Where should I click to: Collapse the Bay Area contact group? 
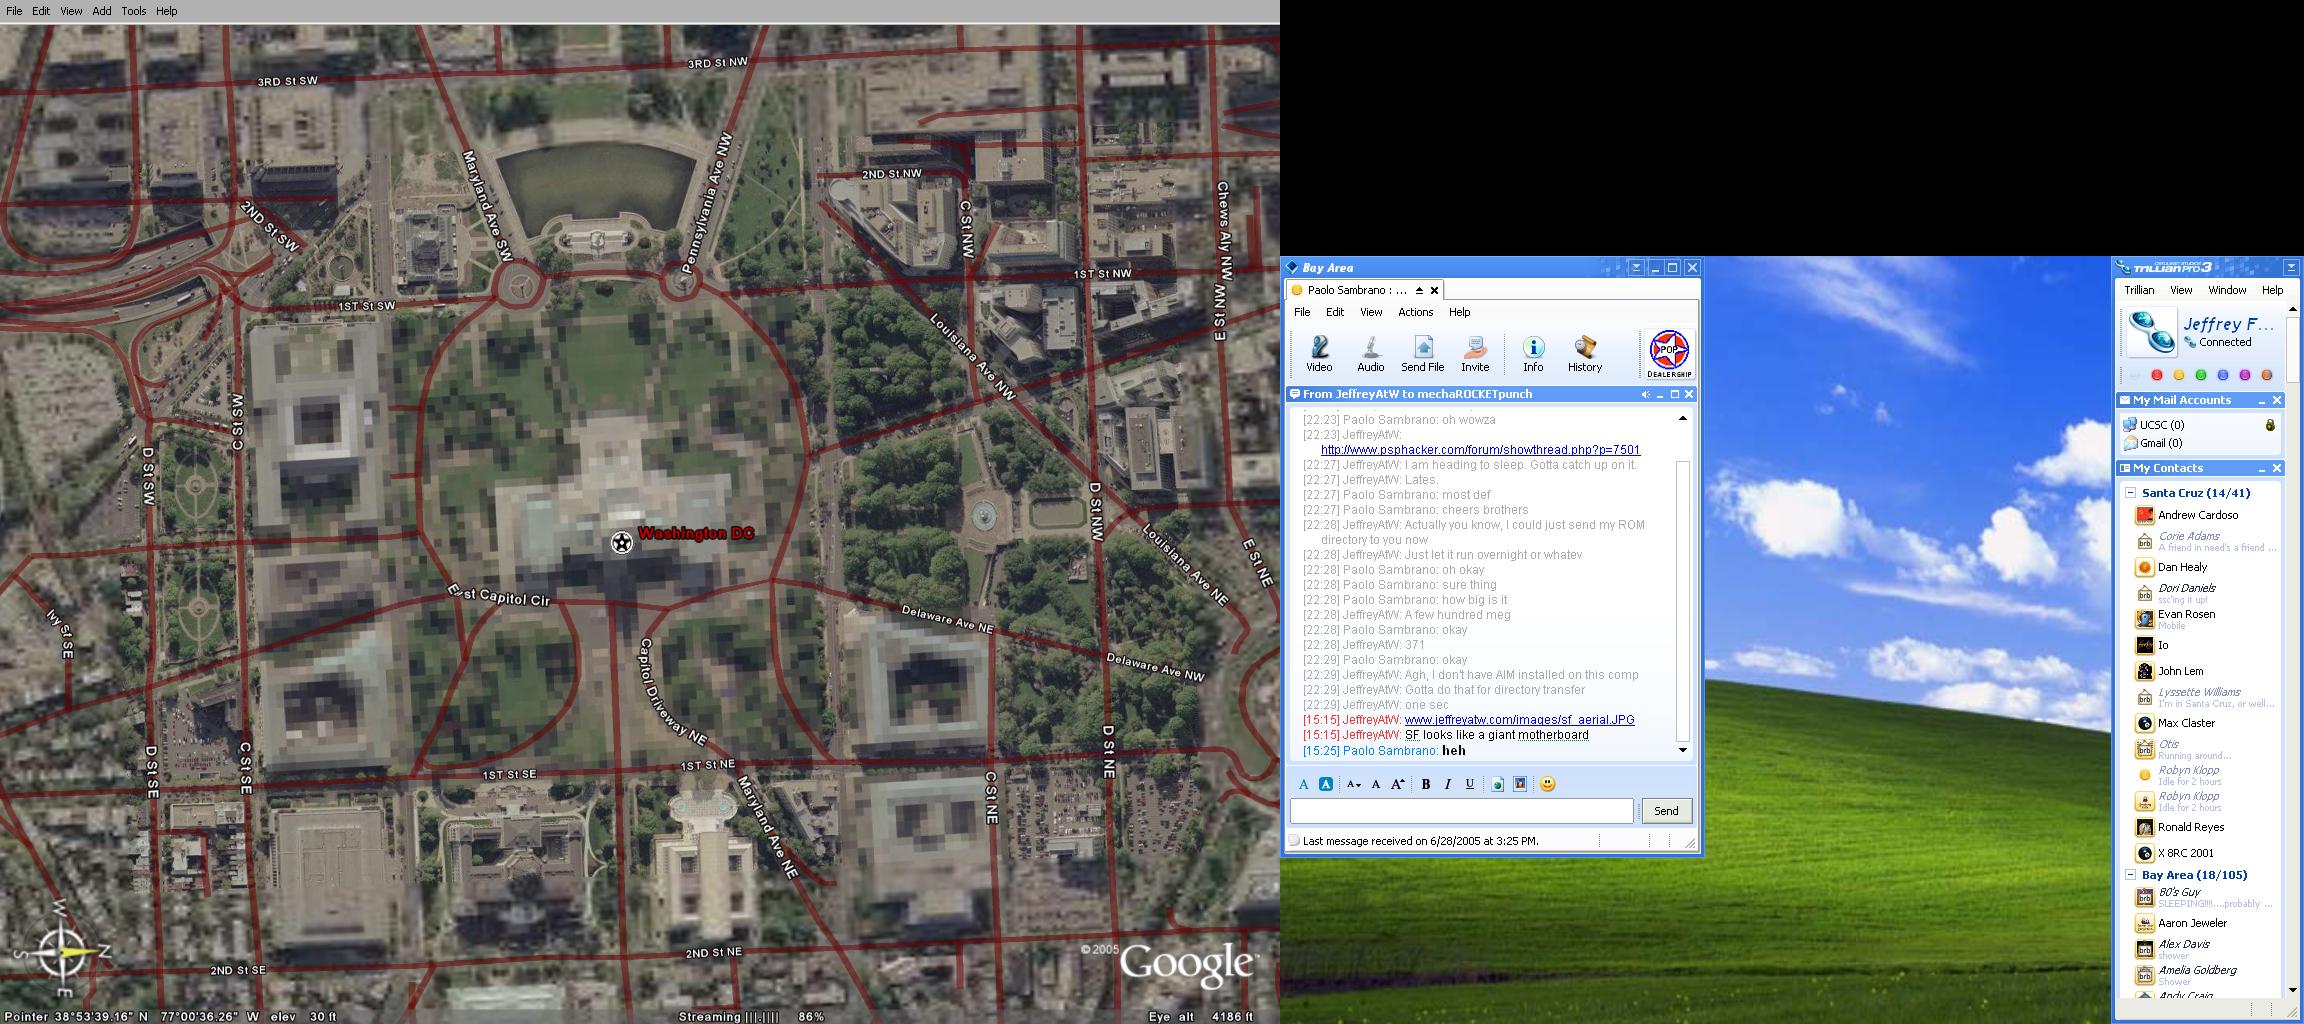coord(2131,875)
